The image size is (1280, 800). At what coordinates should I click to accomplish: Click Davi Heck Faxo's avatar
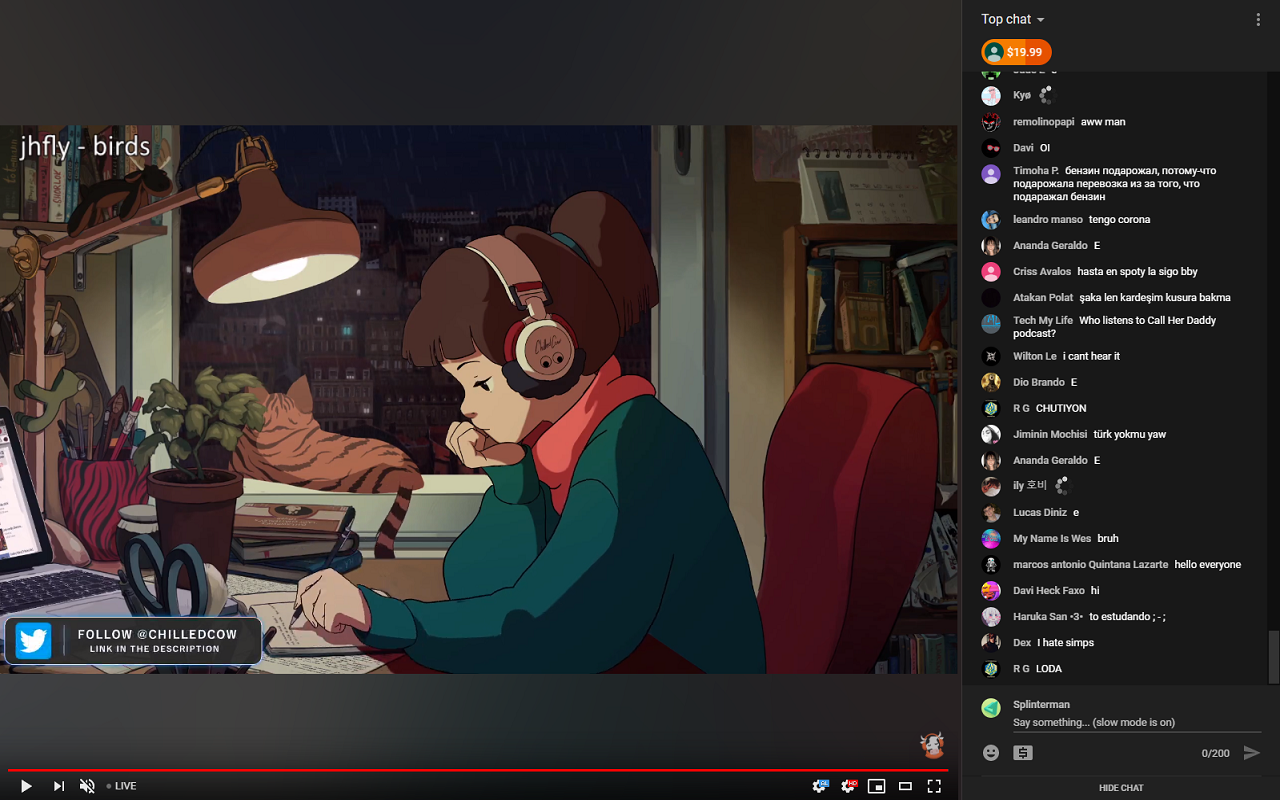pos(991,590)
